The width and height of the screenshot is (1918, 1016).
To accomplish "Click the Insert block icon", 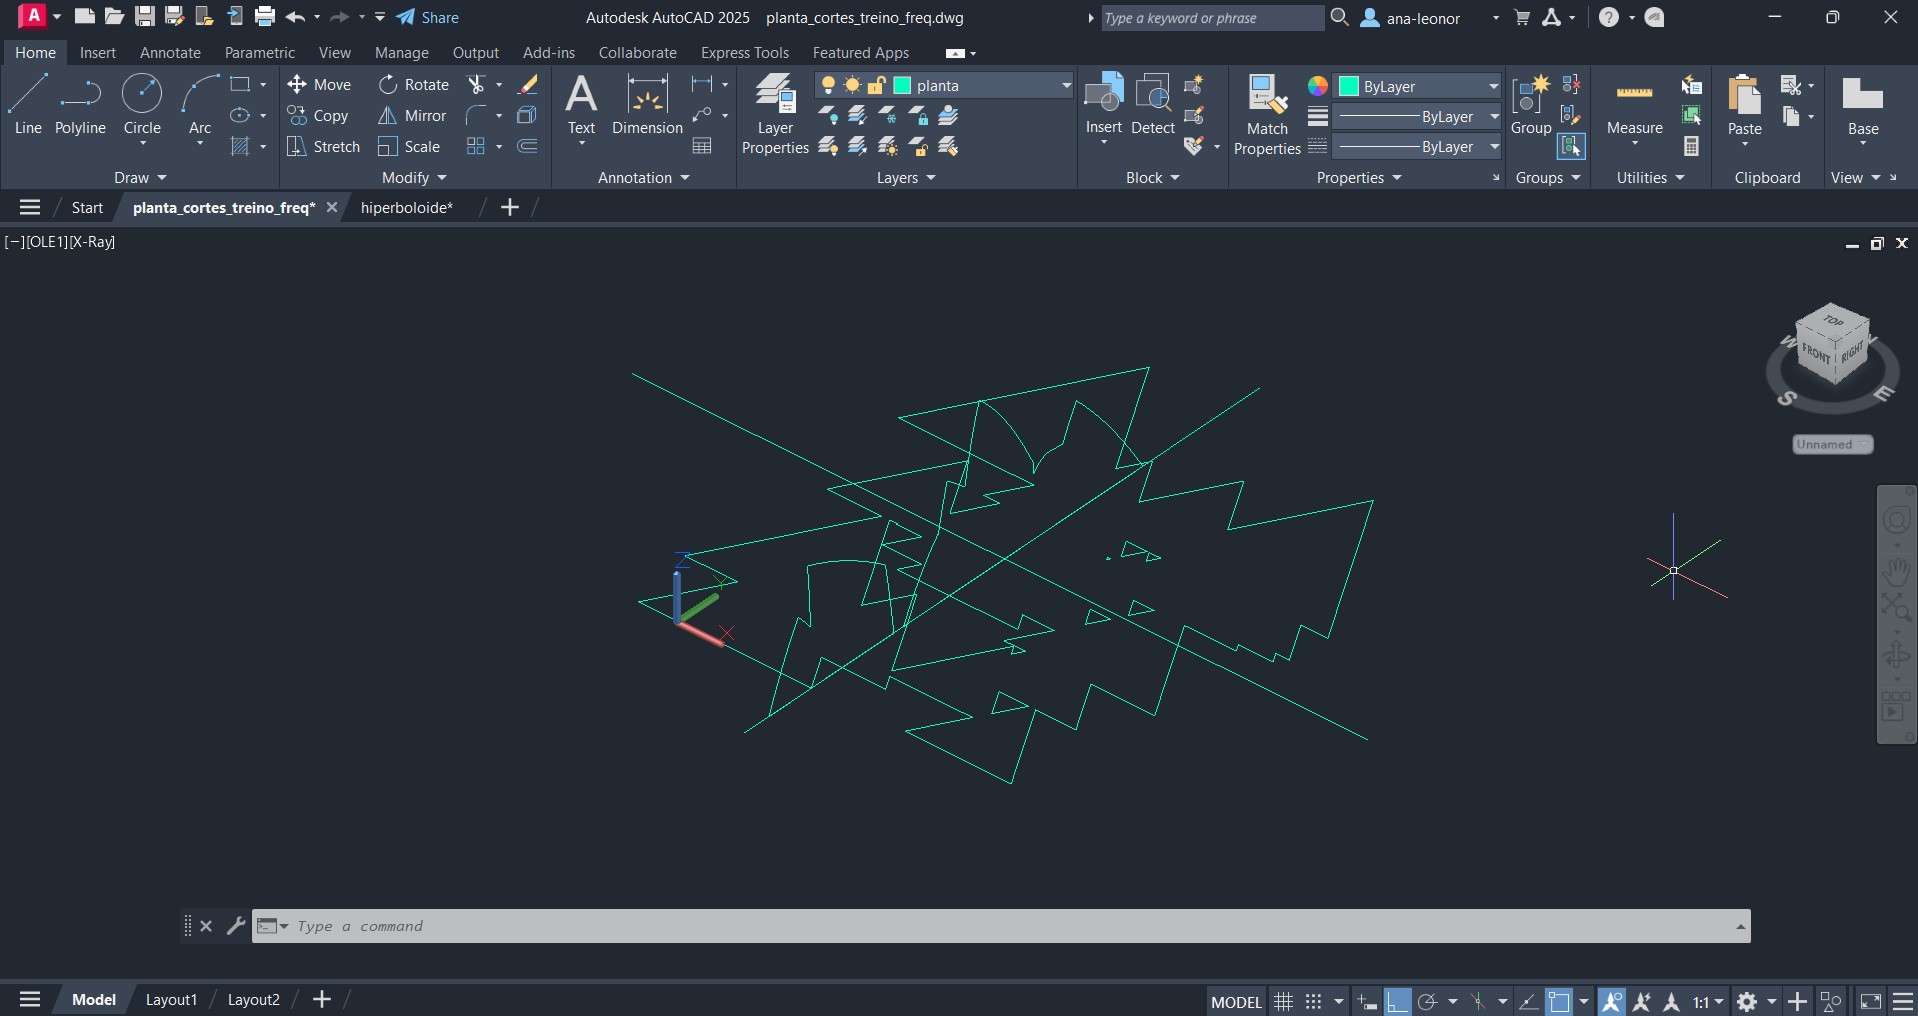I will point(1104,104).
